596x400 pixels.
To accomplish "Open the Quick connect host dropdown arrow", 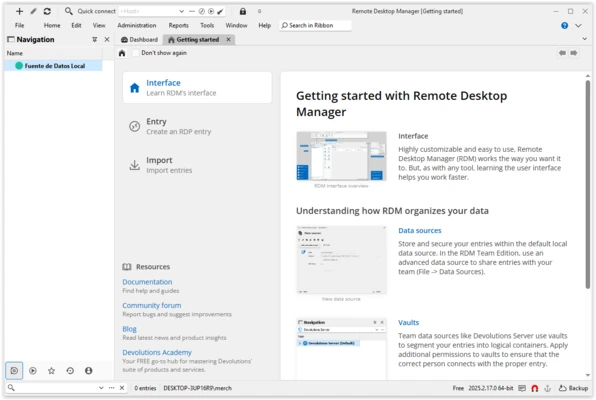I will pos(182,11).
